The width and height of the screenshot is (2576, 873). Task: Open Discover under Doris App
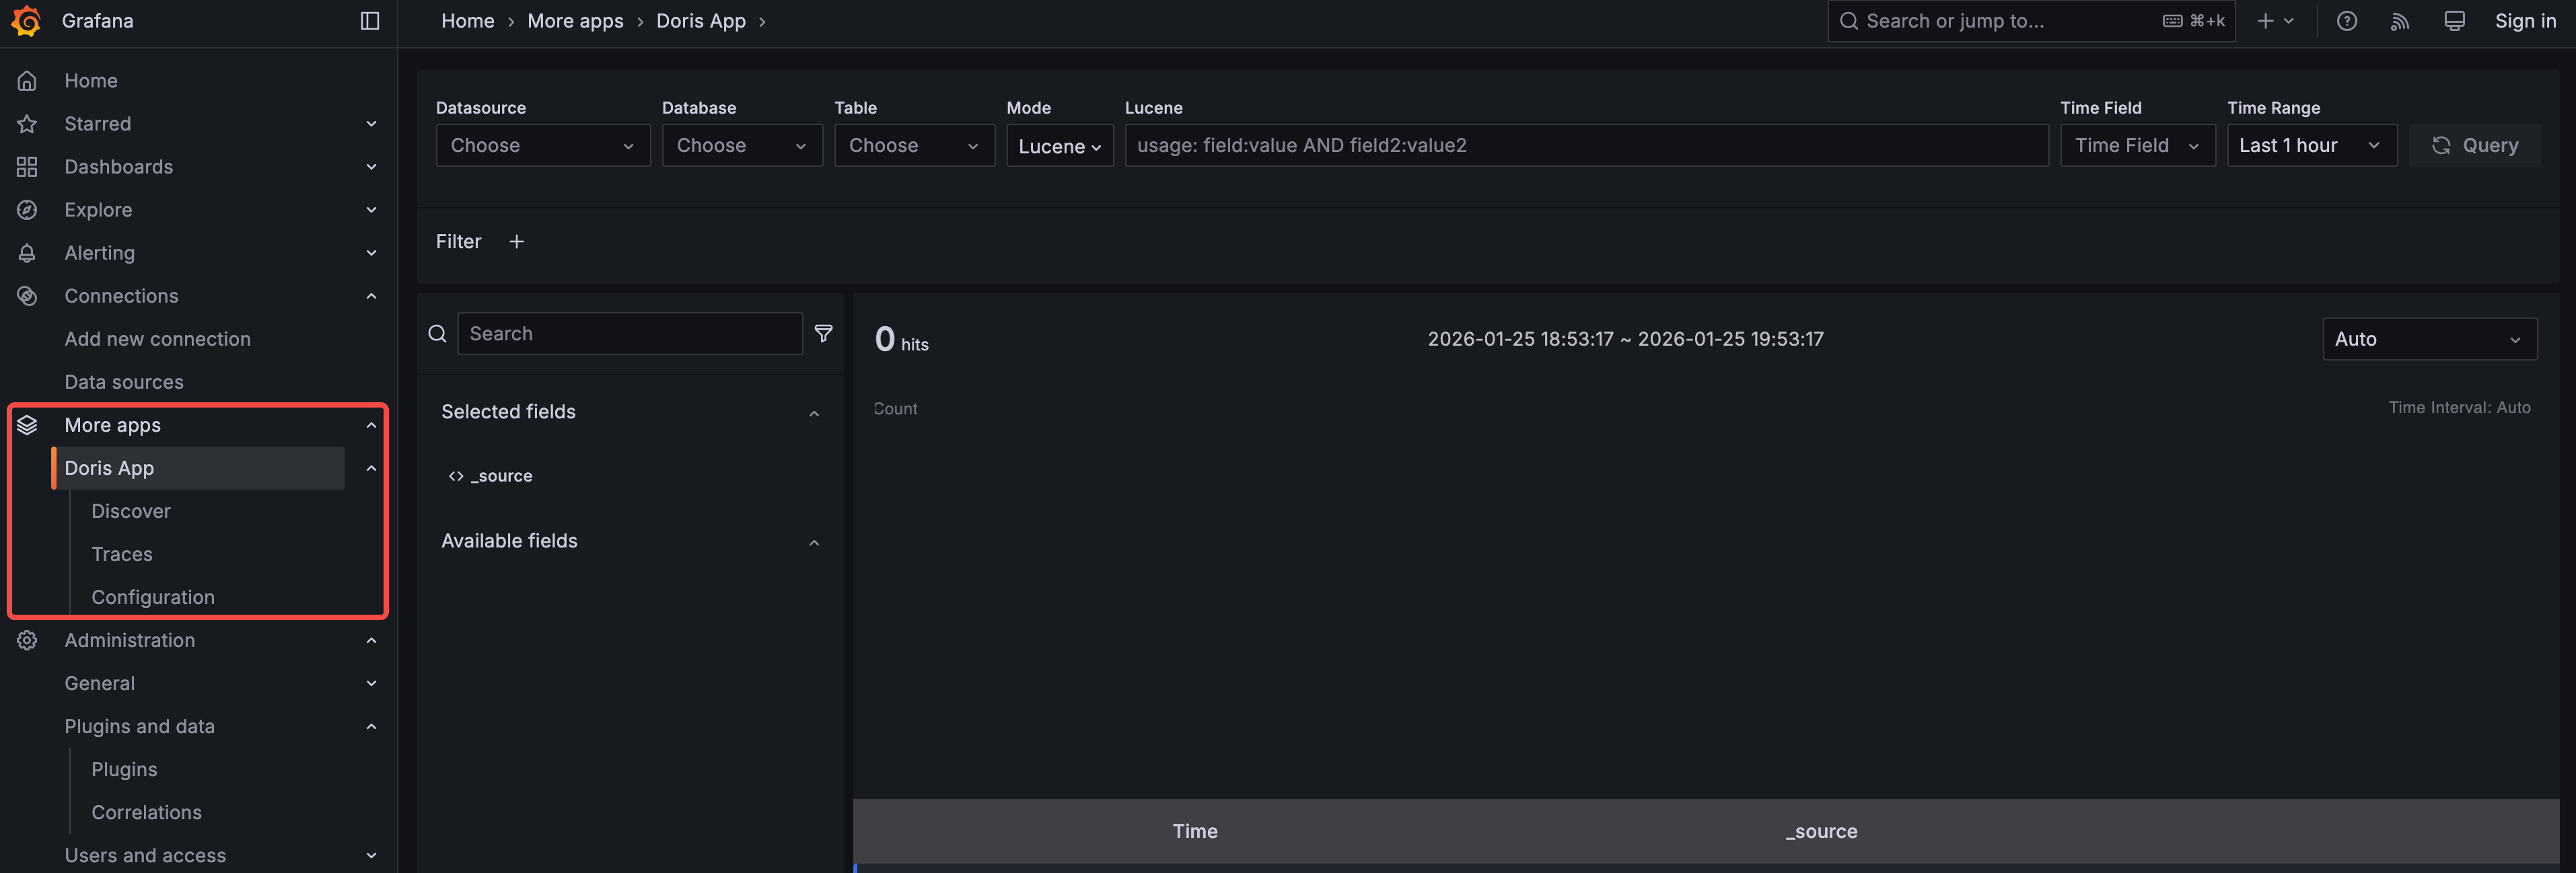point(130,511)
